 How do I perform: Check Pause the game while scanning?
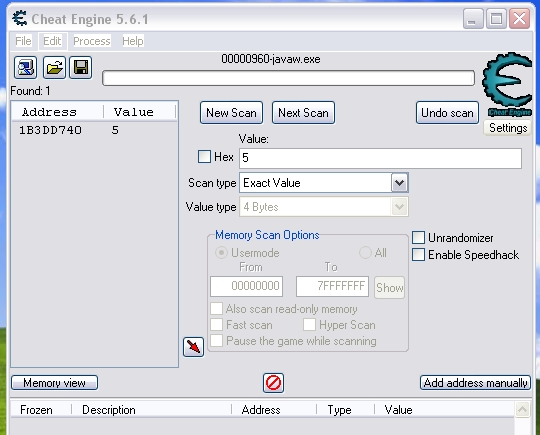click(216, 341)
